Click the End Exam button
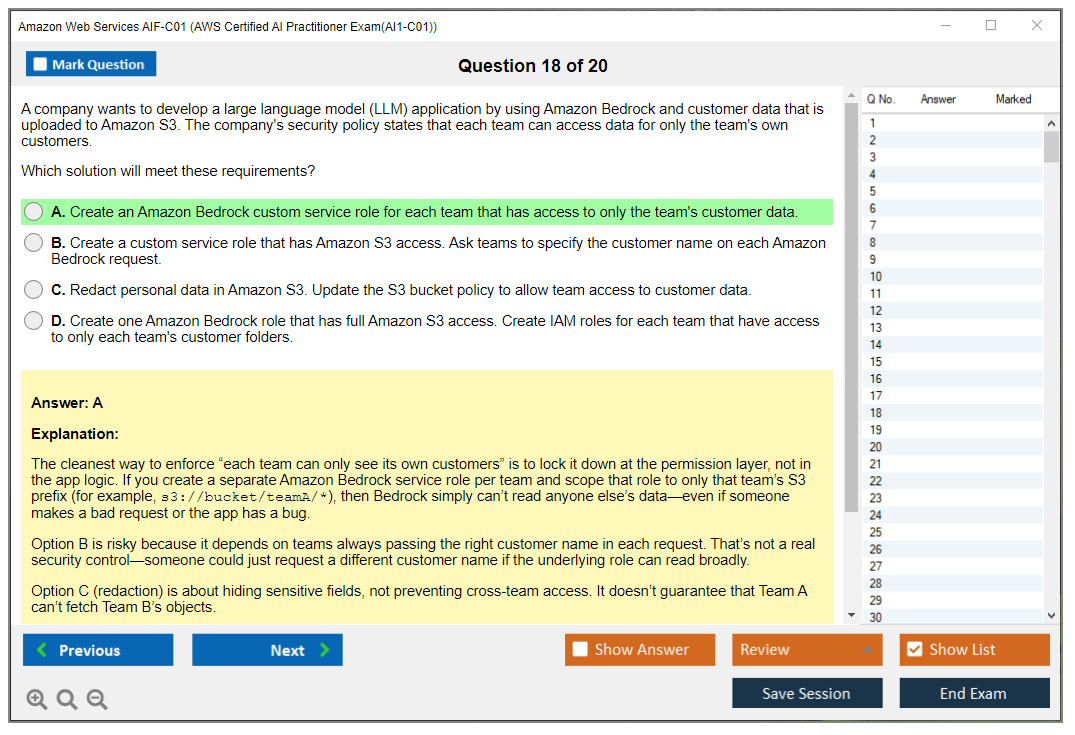 coord(974,693)
